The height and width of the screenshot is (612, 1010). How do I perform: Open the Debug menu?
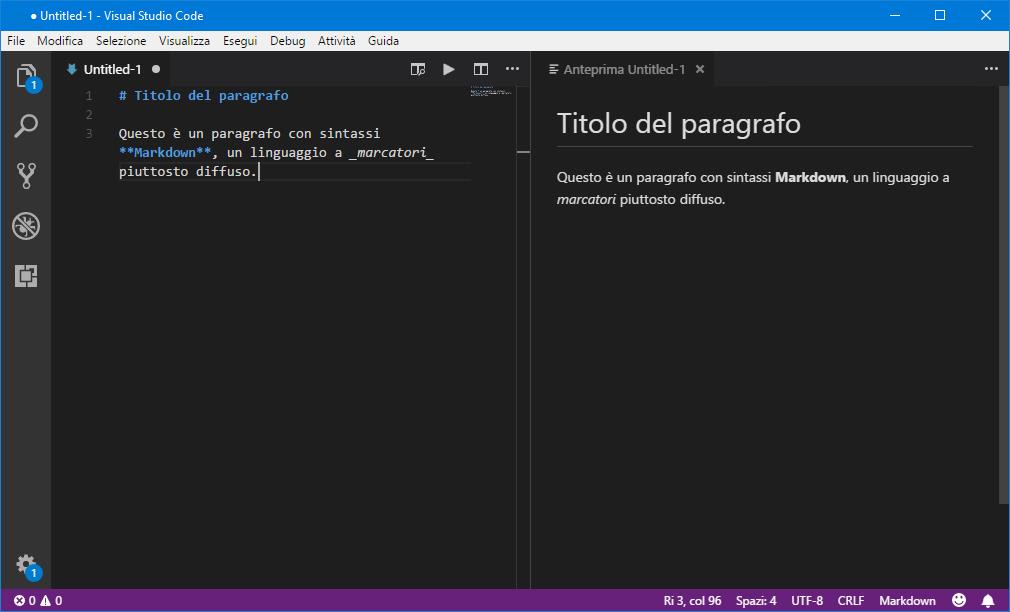[287, 41]
